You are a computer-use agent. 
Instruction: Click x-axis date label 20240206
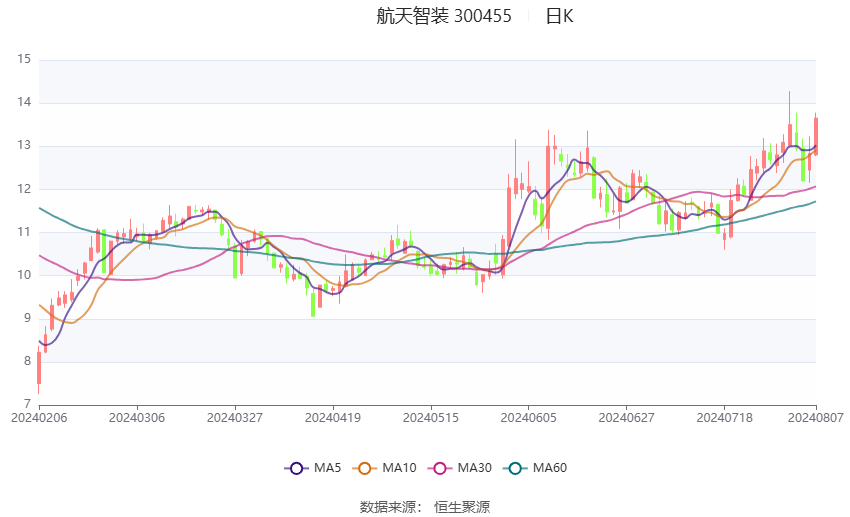(39, 418)
